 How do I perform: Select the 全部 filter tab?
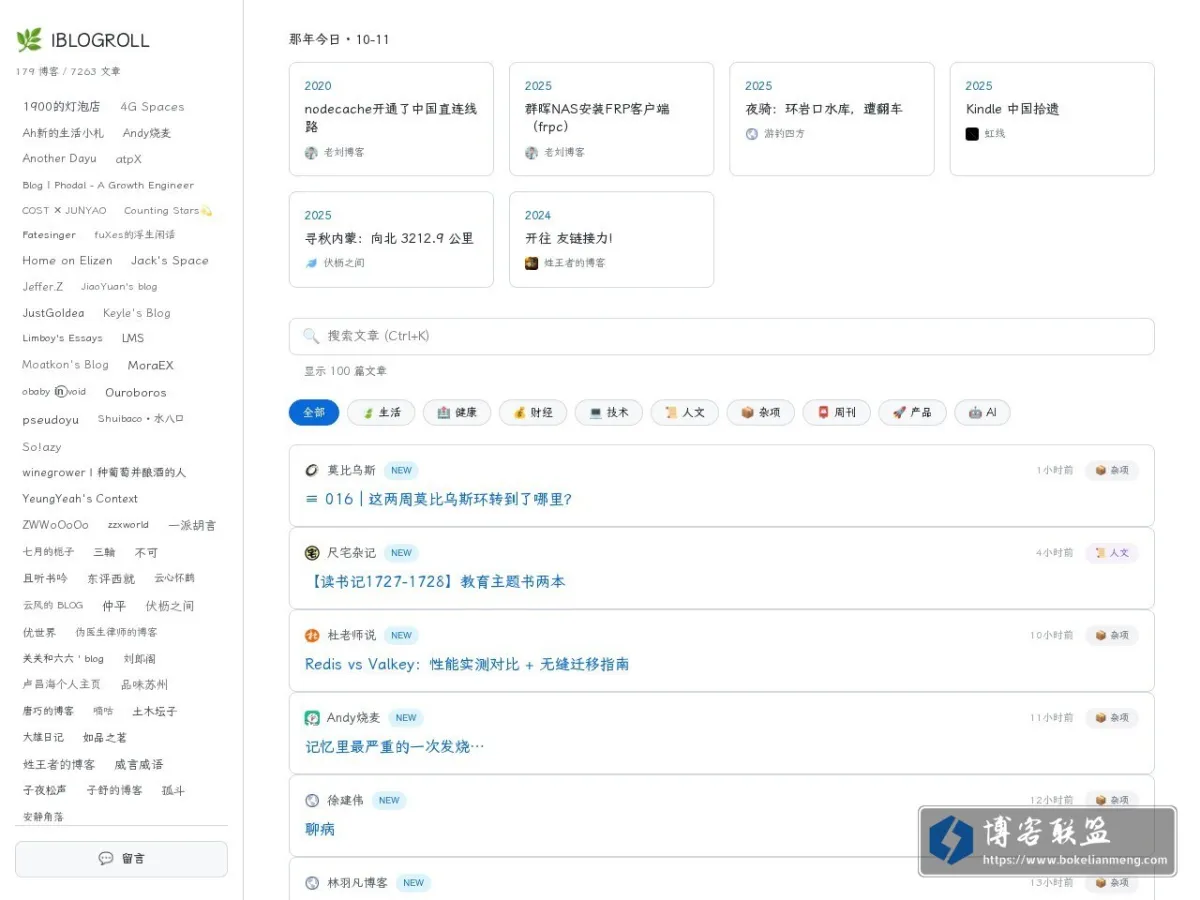pos(314,412)
